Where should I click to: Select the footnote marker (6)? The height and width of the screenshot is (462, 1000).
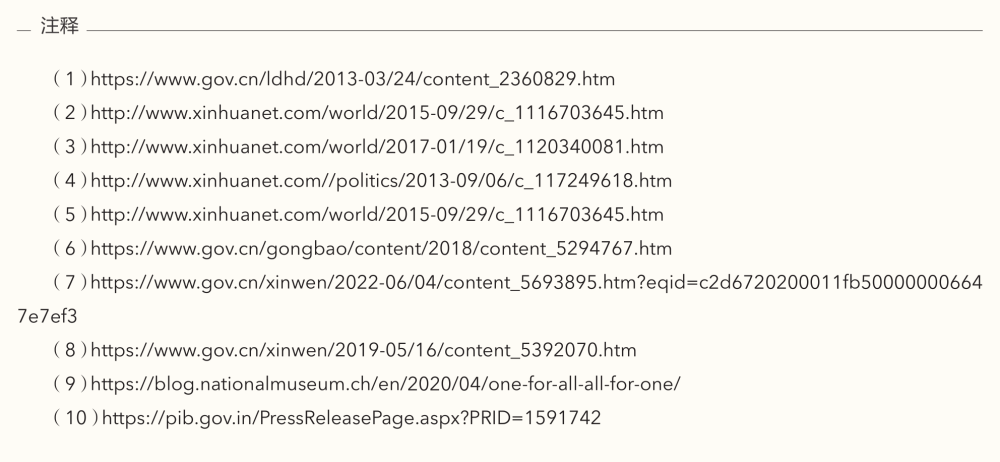pos(70,249)
